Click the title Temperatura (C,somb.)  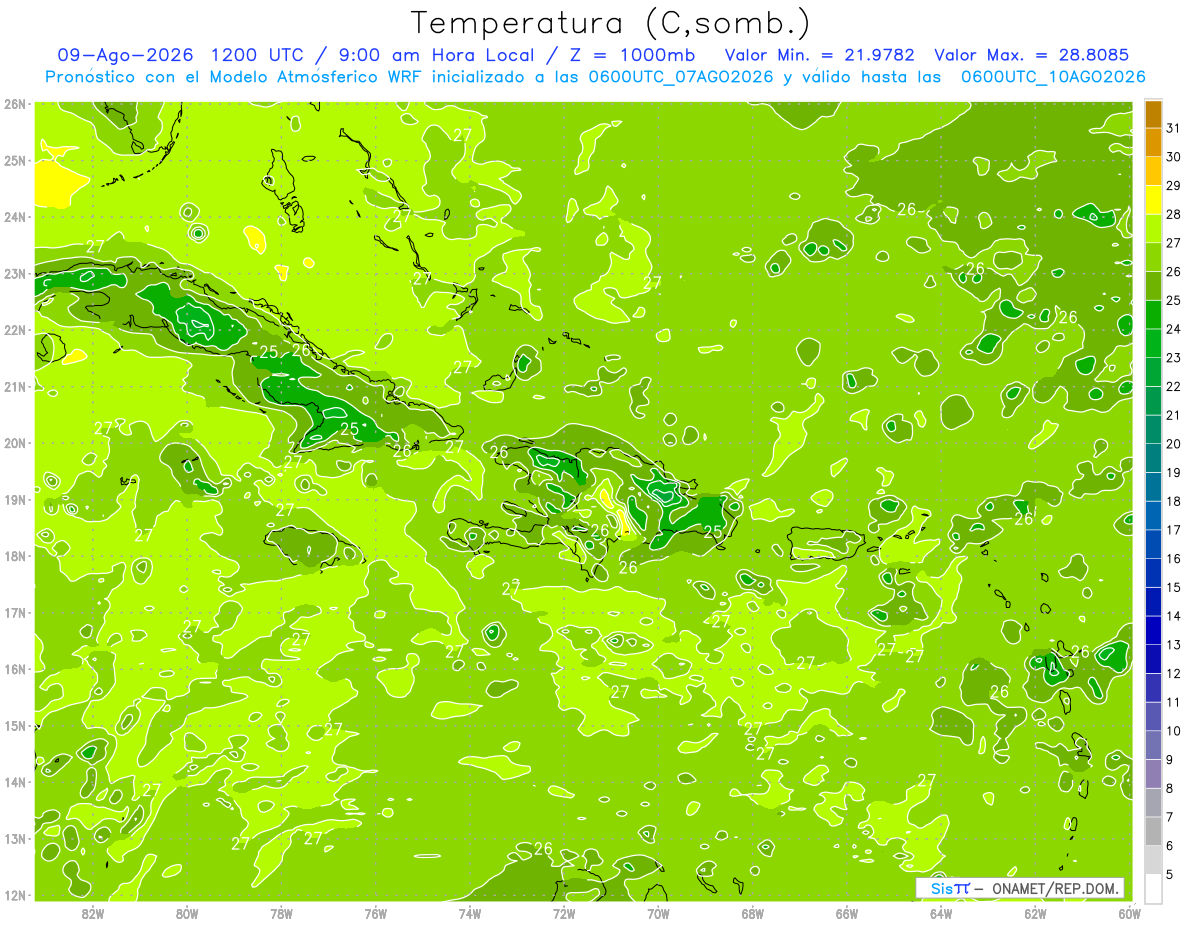610,22
